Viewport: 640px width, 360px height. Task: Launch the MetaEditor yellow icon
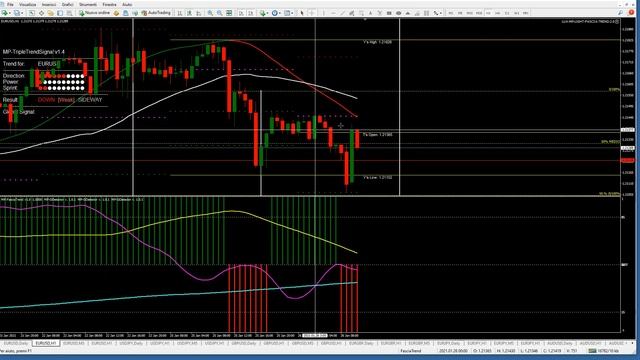pyautogui.click(x=116, y=13)
